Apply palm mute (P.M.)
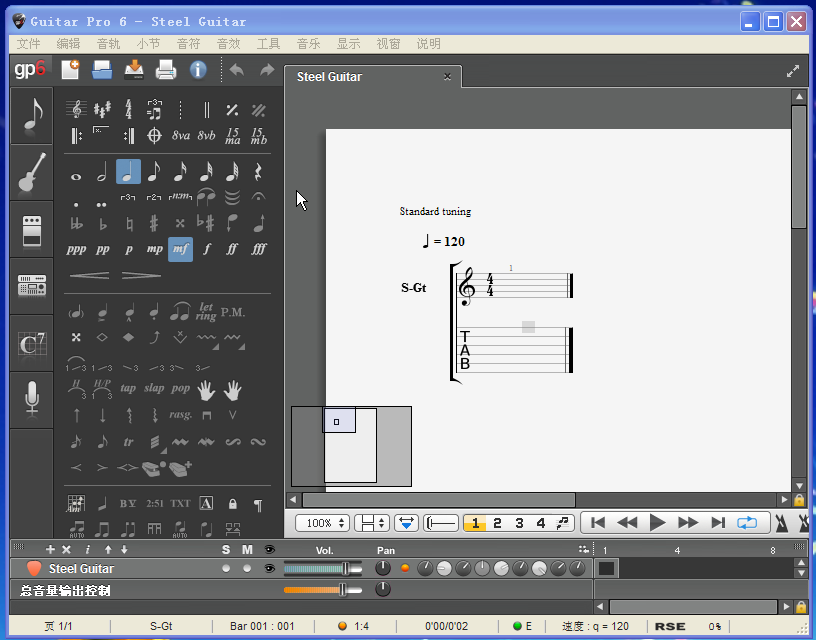Screen dimensions: 816x640 (232, 312)
